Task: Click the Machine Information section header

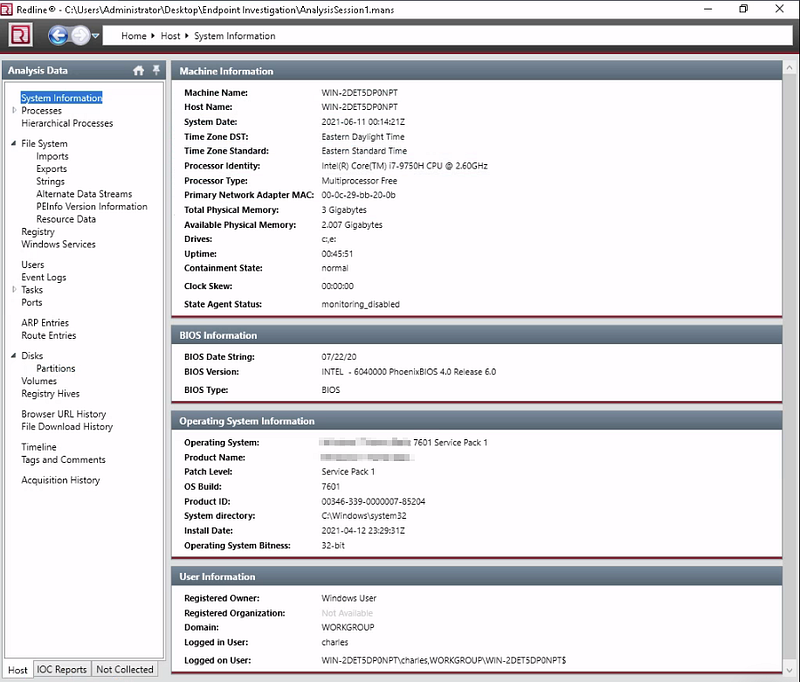Action: pos(477,71)
